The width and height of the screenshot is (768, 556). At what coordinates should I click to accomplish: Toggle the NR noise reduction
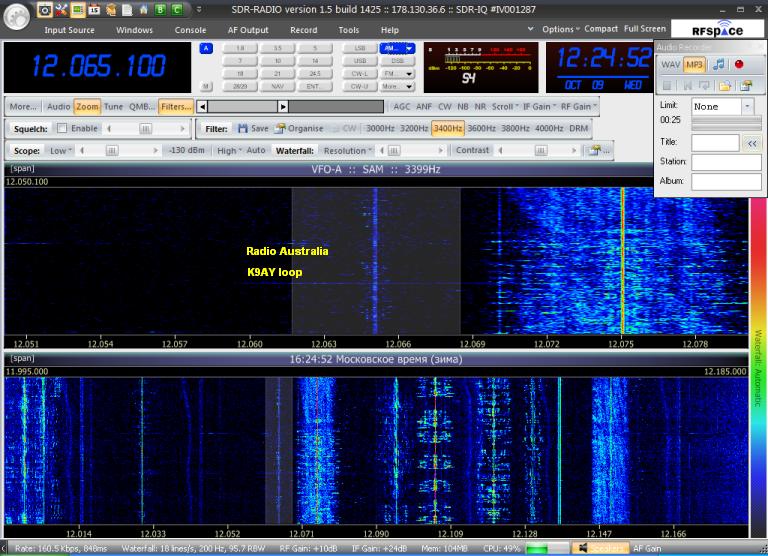click(x=480, y=106)
